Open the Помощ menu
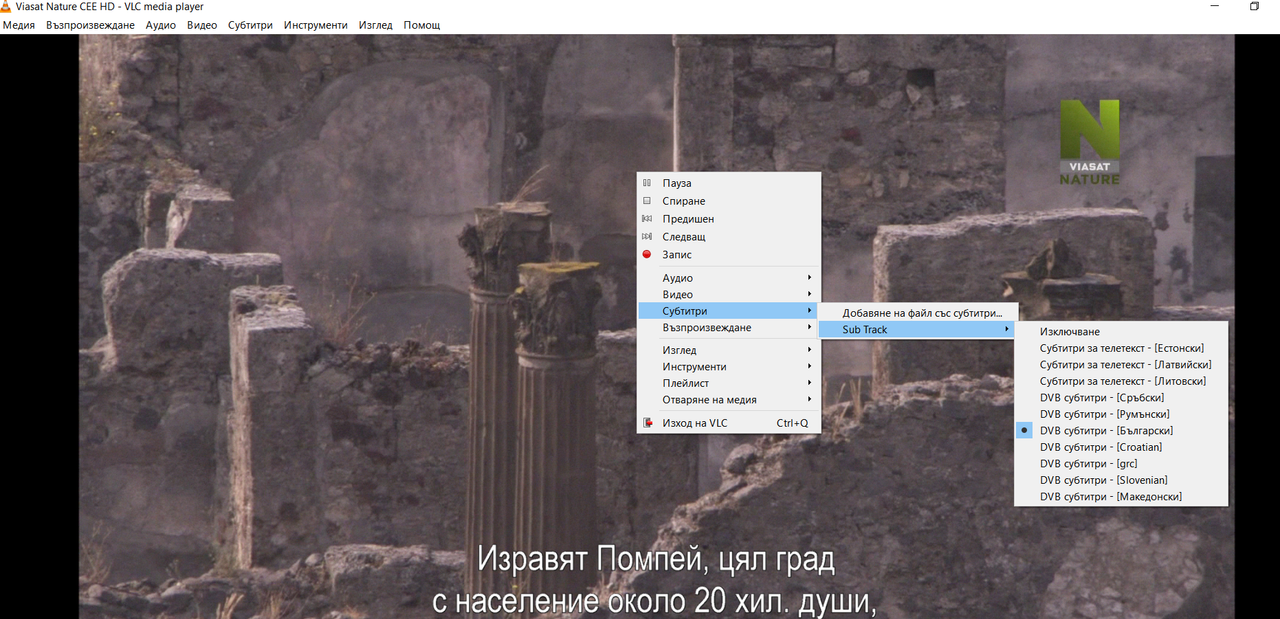This screenshot has width=1280, height=619. 422,25
